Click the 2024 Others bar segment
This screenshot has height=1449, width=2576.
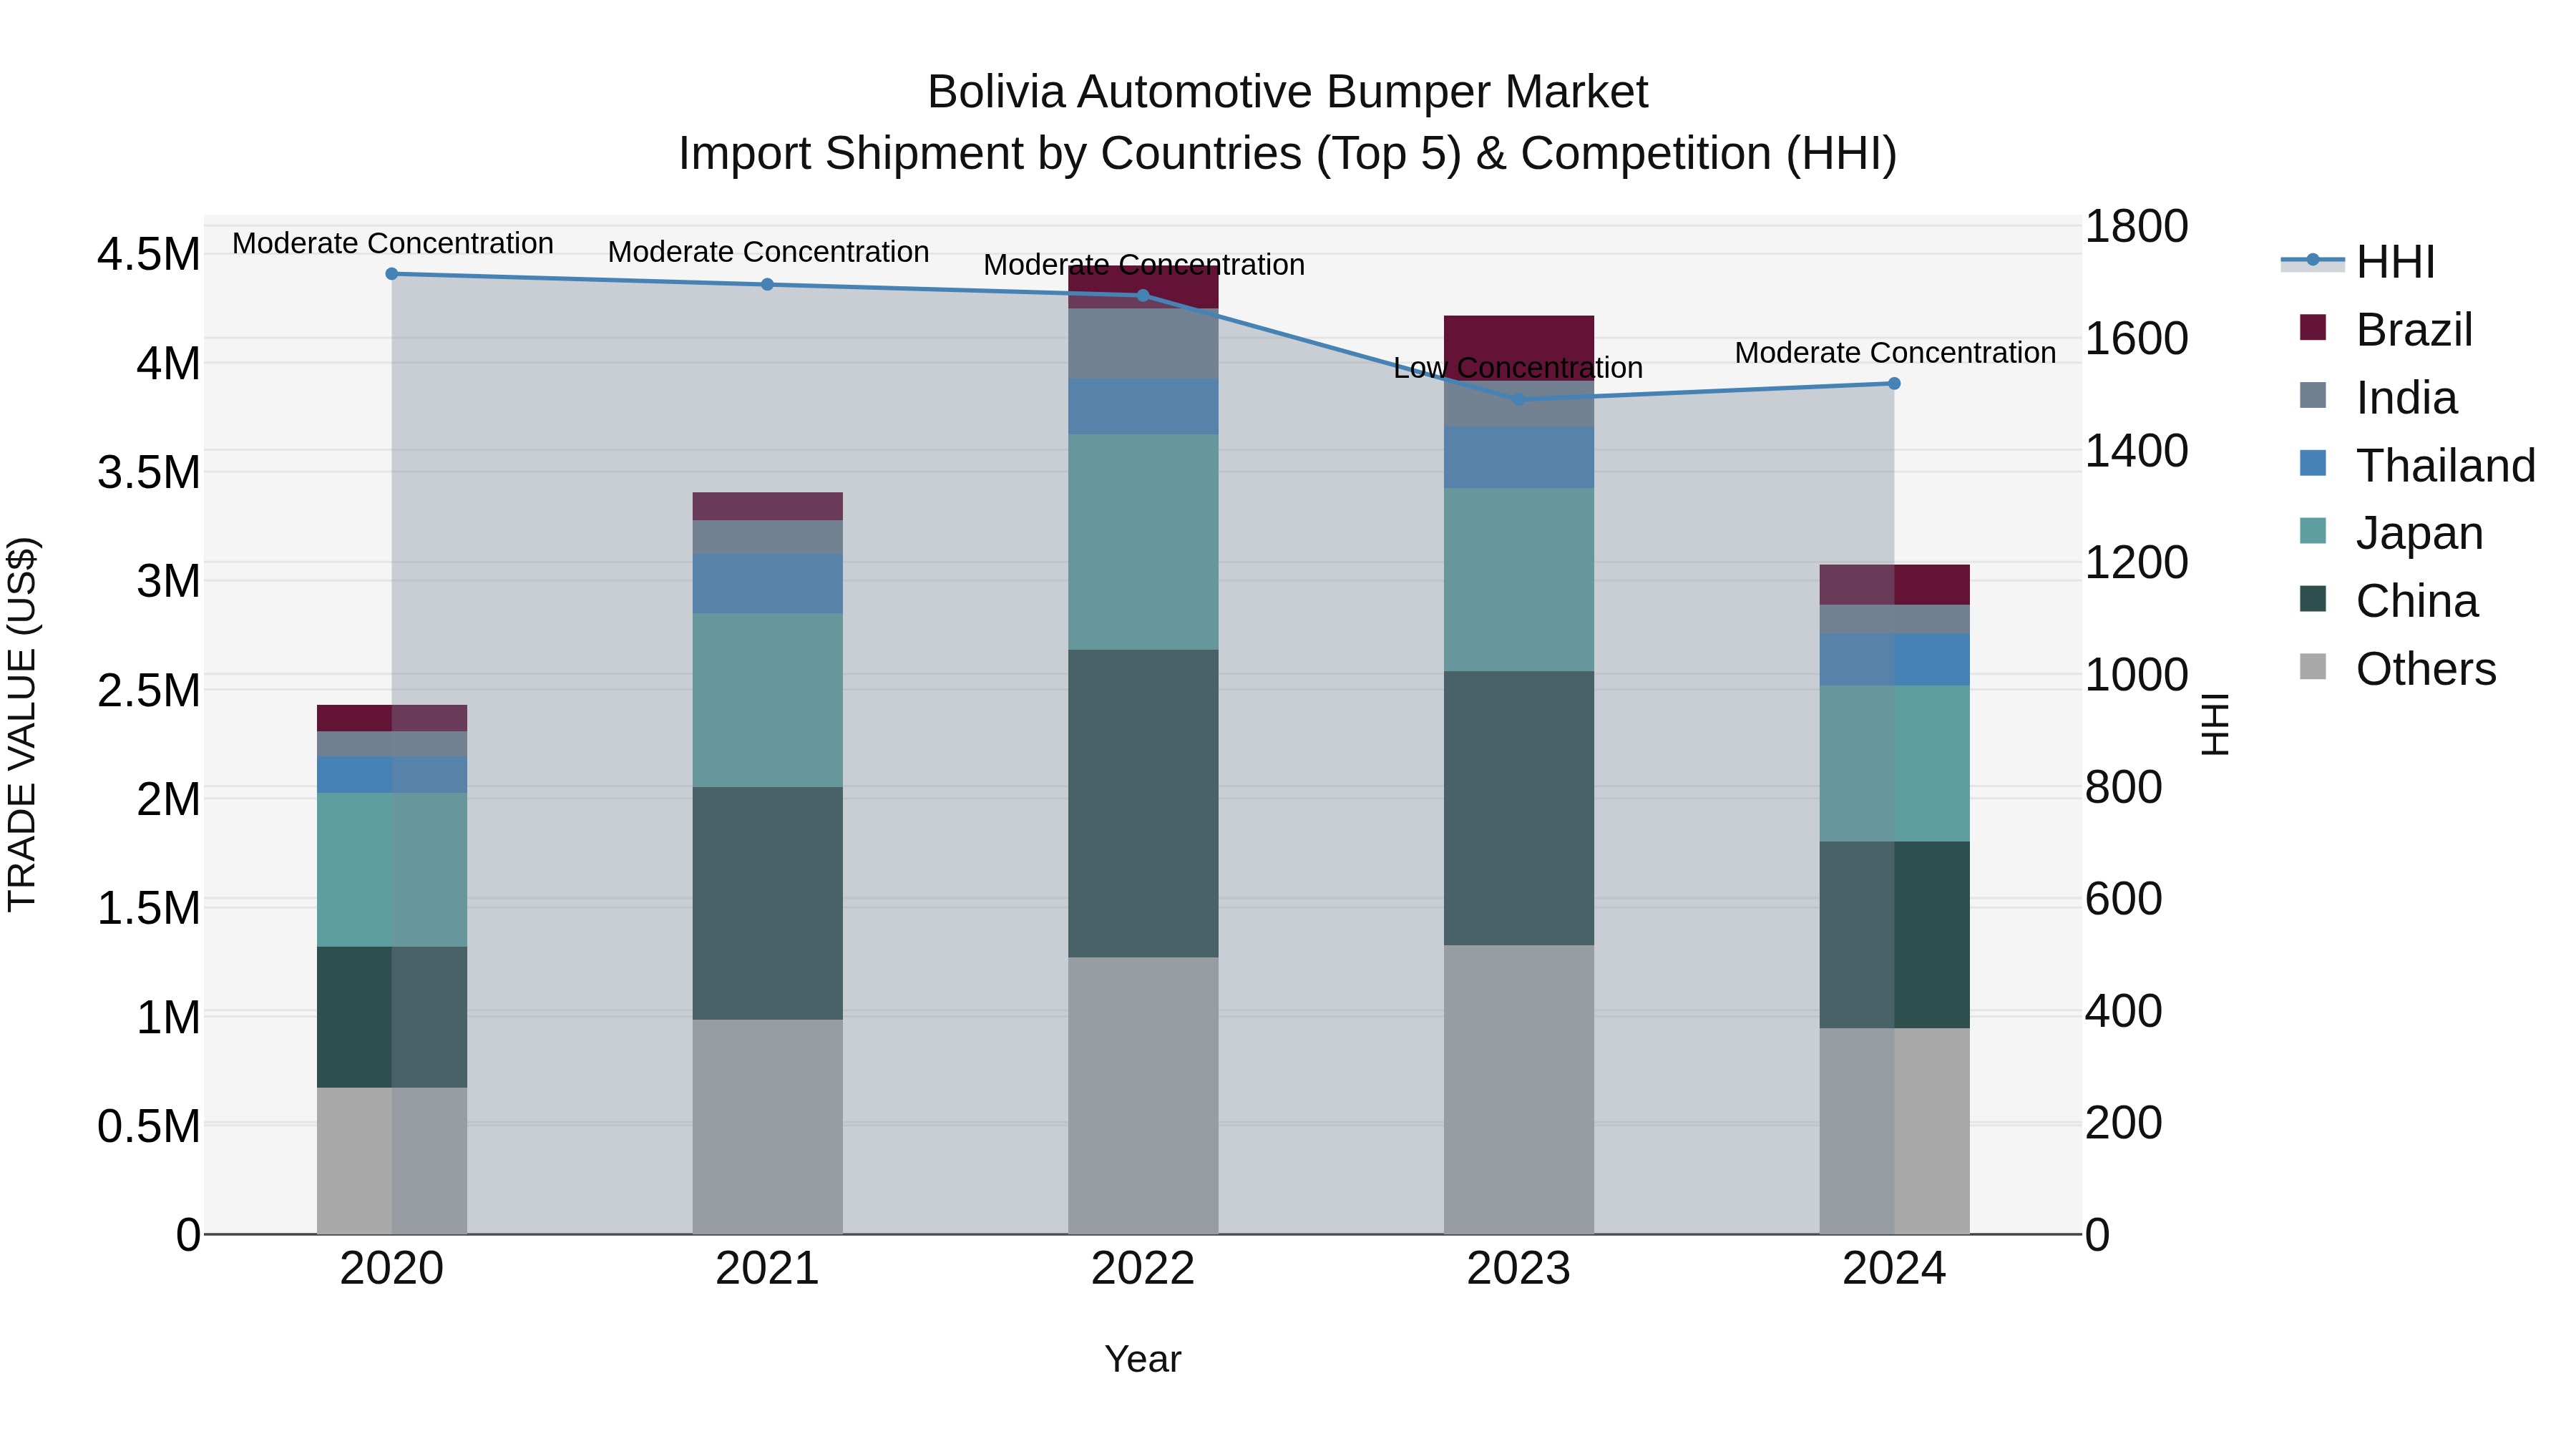(x=1894, y=1131)
